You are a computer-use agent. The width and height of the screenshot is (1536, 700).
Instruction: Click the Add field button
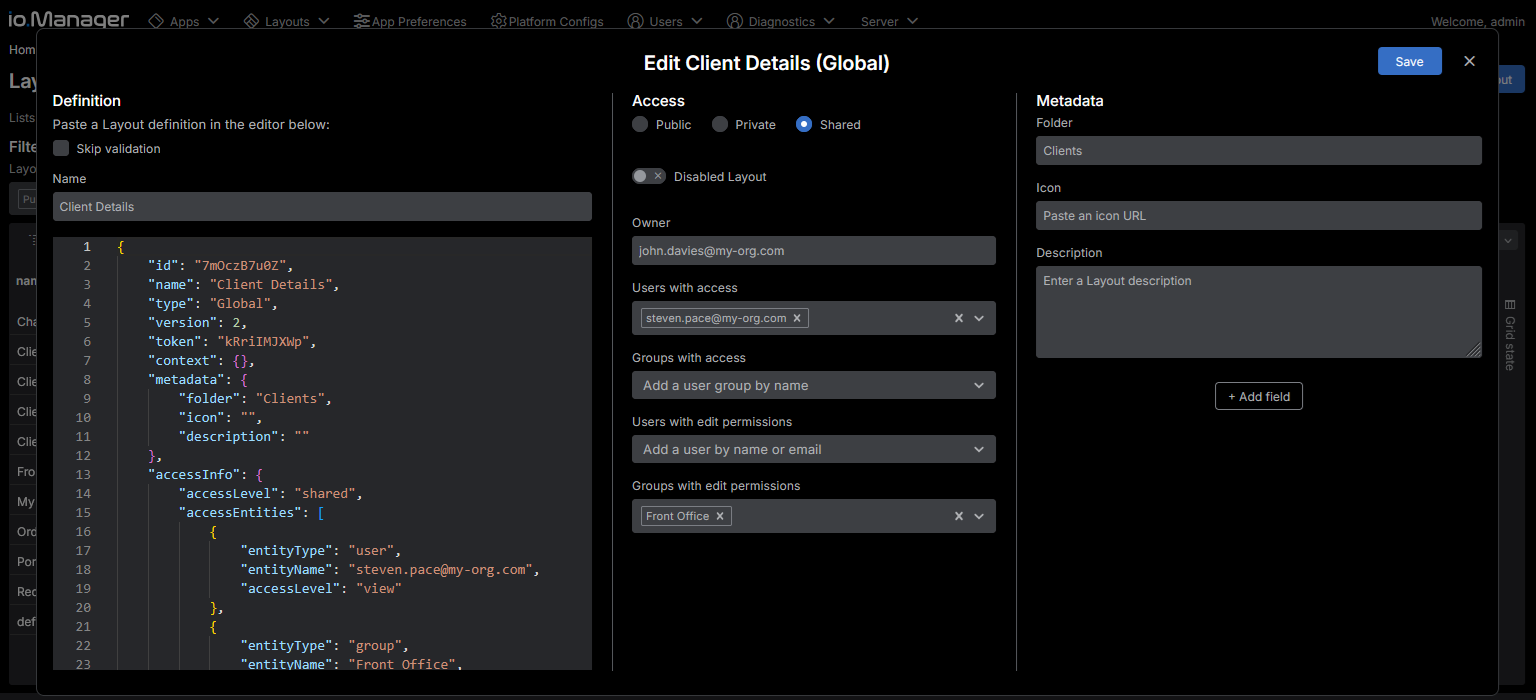coord(1259,396)
